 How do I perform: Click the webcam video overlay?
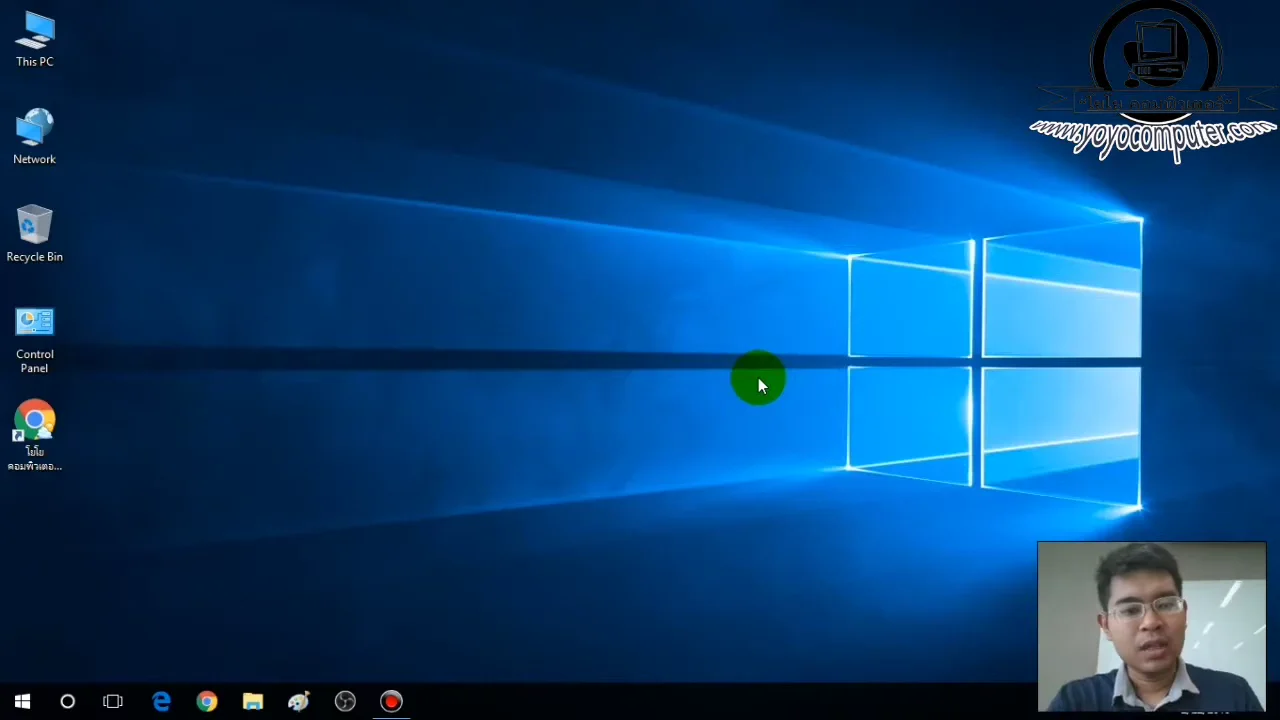coord(1151,626)
